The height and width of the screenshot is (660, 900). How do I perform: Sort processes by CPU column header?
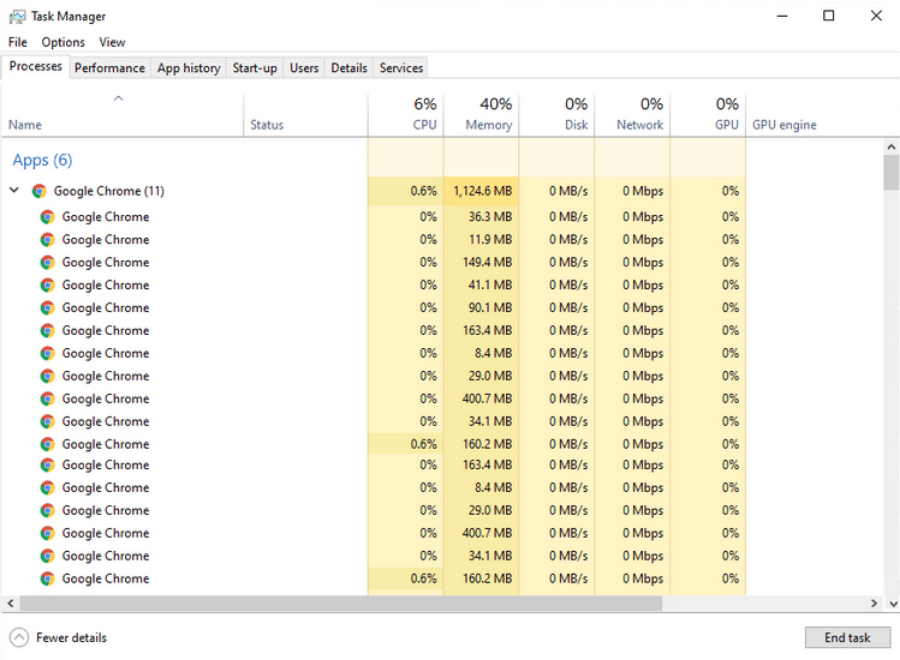pyautogui.click(x=406, y=114)
